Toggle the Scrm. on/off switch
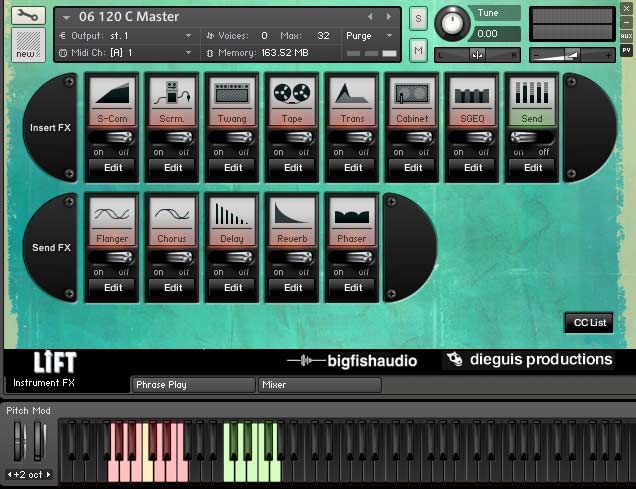The height and width of the screenshot is (489, 636). [x=172, y=138]
